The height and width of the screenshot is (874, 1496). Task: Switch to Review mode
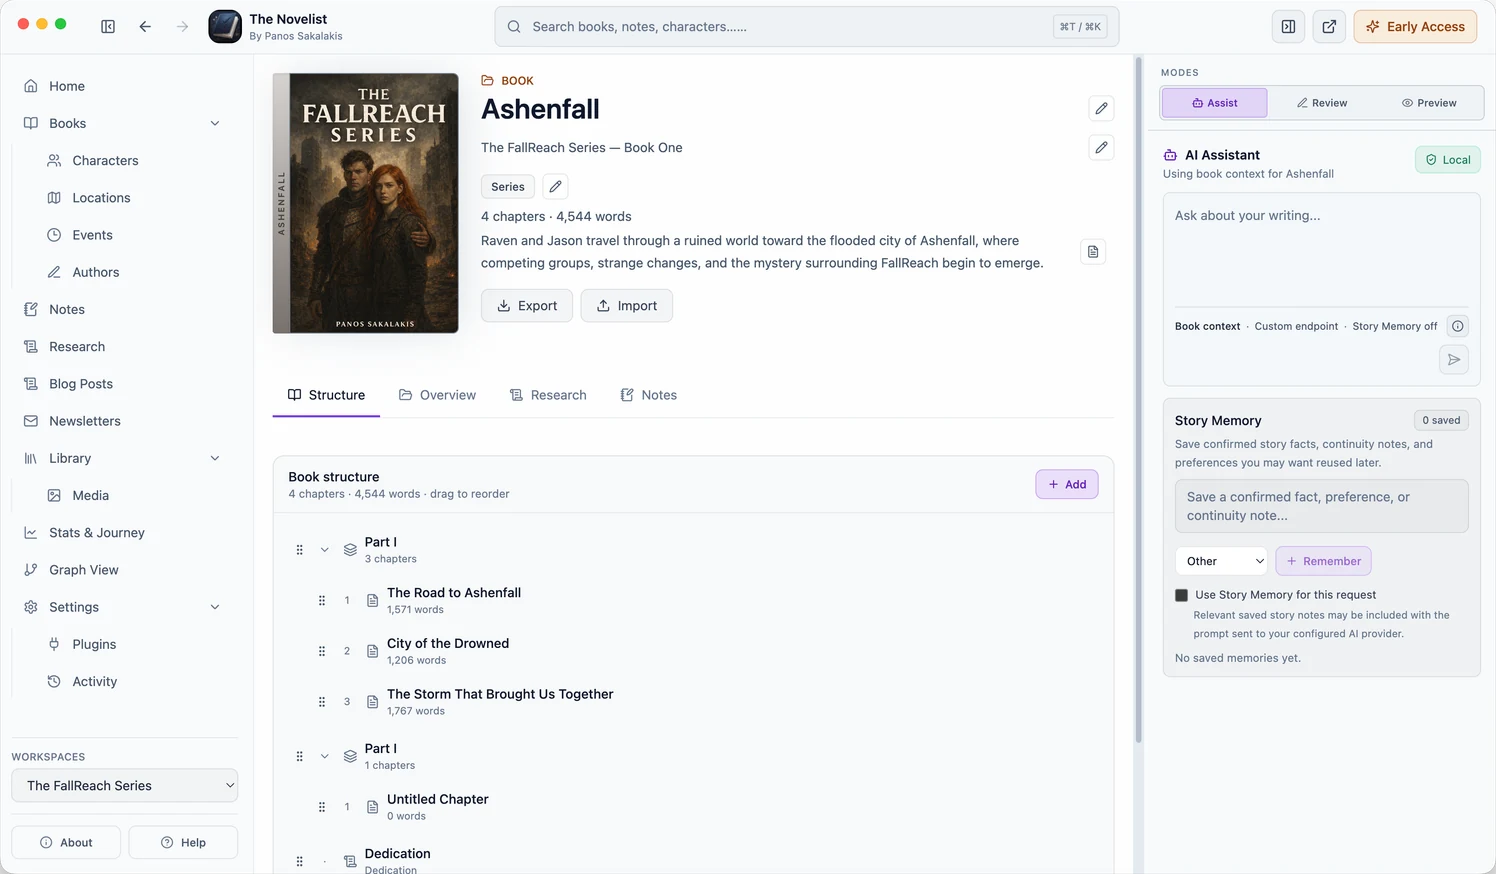pyautogui.click(x=1321, y=103)
